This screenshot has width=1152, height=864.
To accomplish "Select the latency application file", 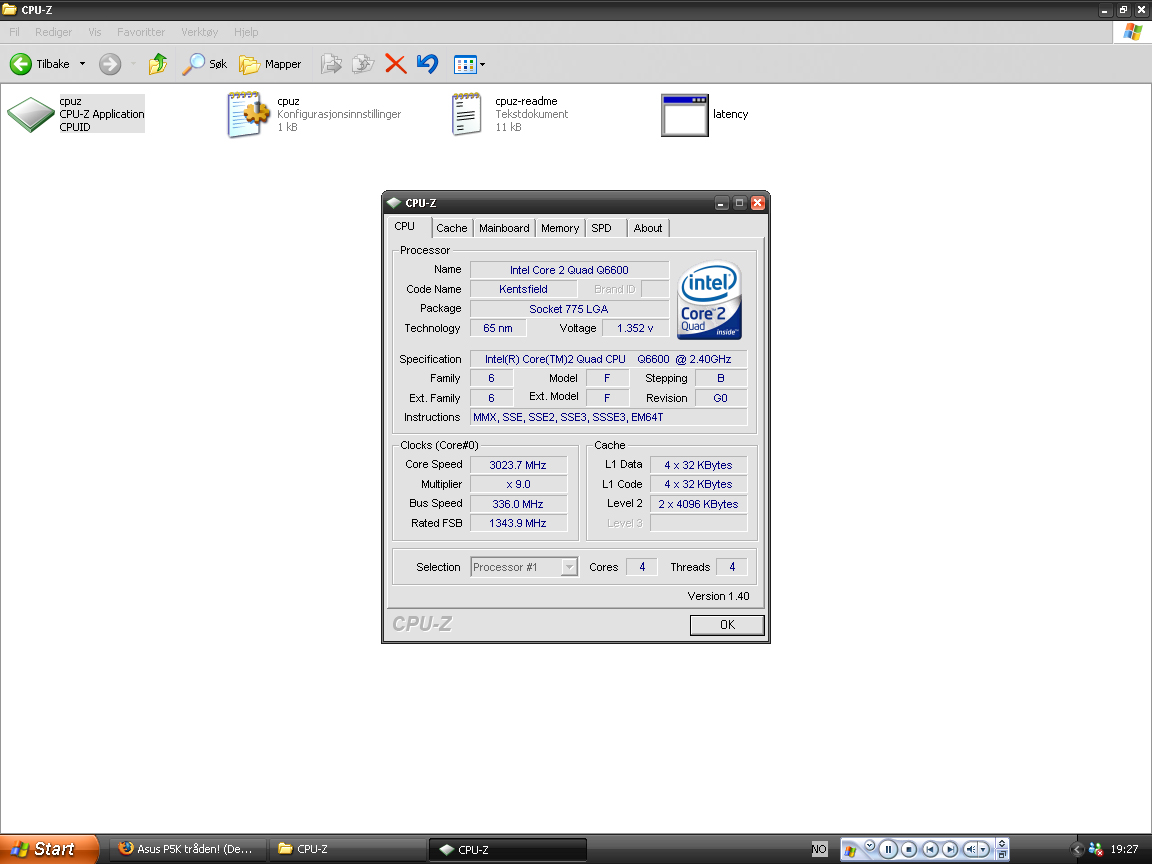I will tap(704, 115).
